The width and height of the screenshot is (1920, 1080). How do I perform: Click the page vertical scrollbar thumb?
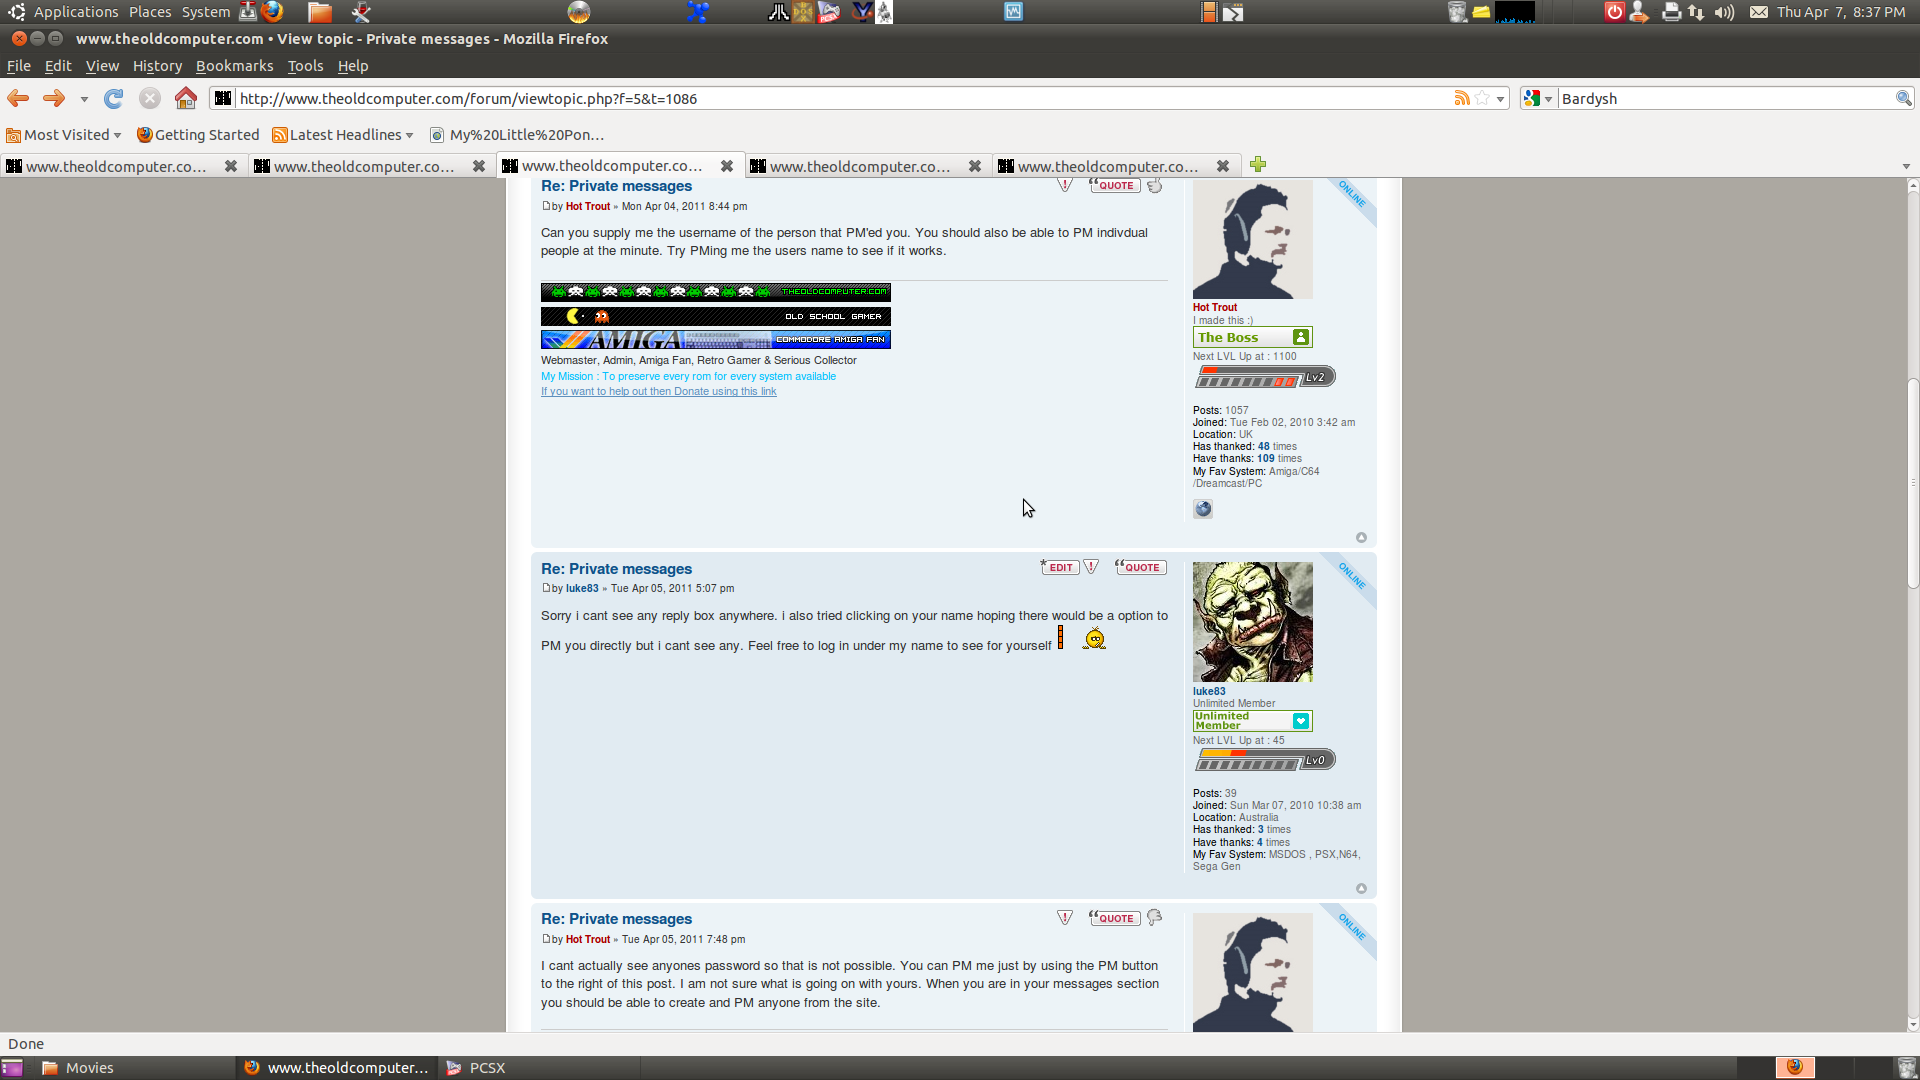click(x=1912, y=482)
